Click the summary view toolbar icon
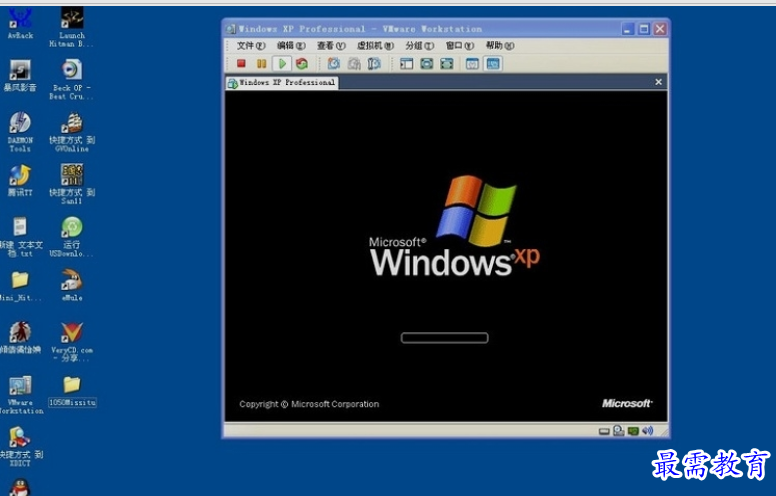 (x=472, y=63)
